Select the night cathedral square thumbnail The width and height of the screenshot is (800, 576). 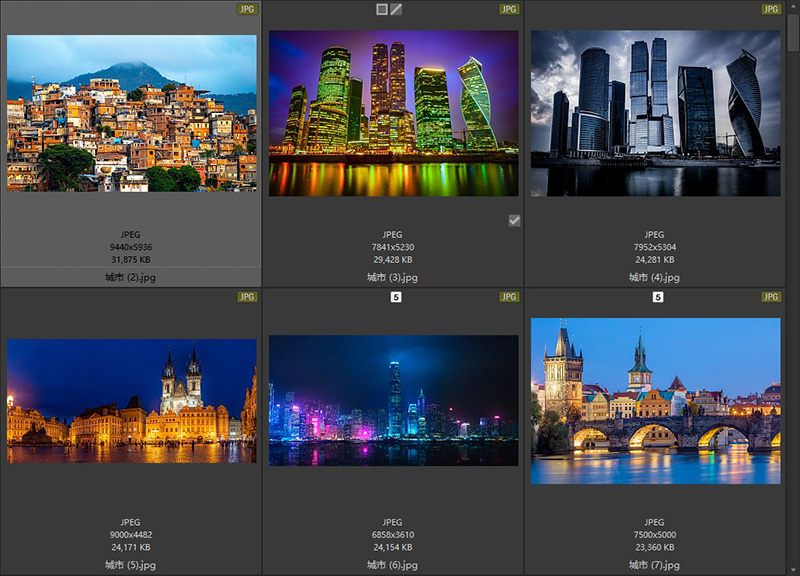[x=131, y=401]
